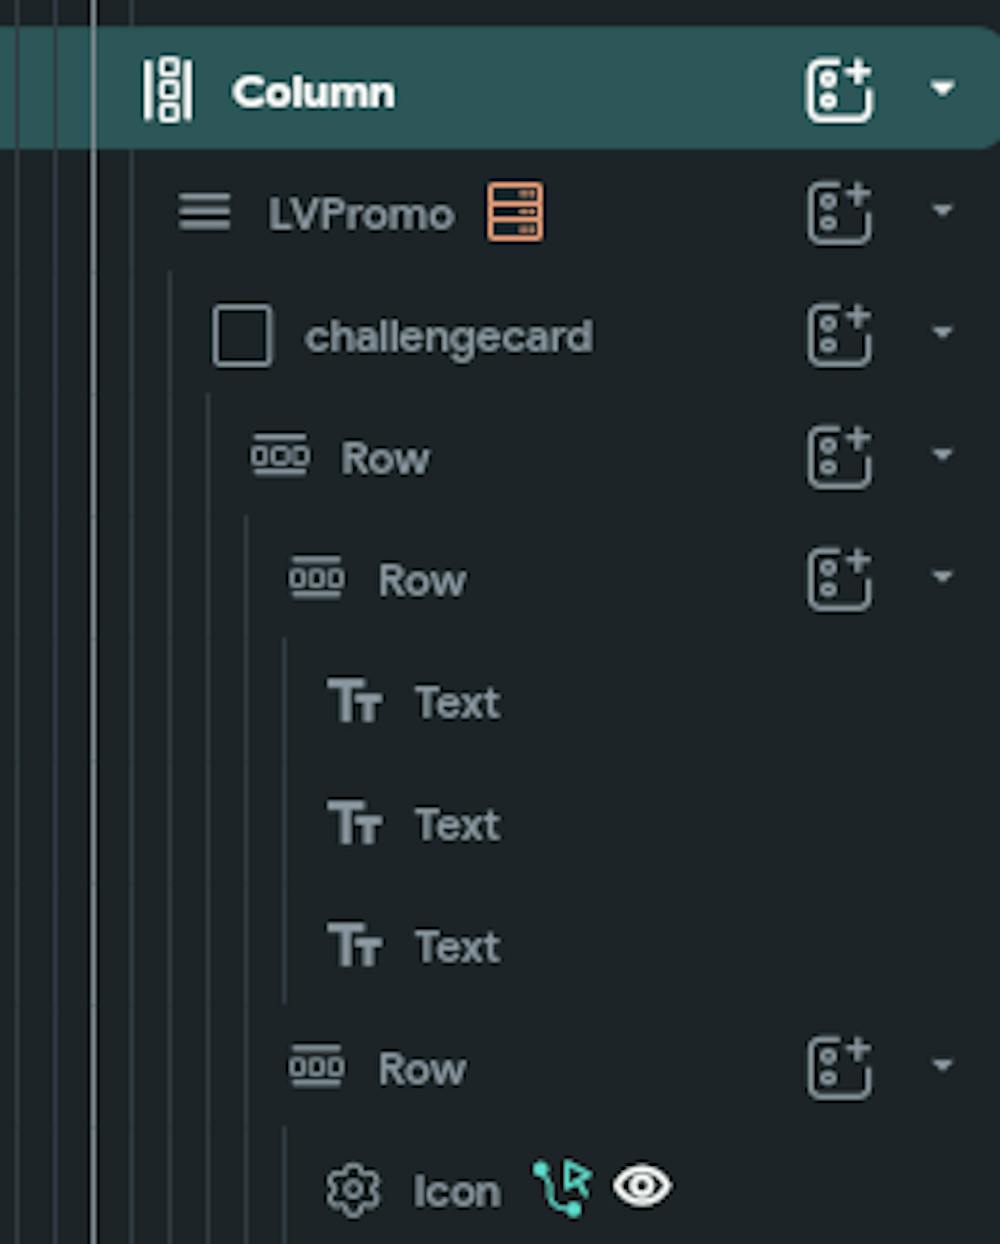Viewport: 1000px width, 1244px height.
Task: Click the Row icon on the nested Row
Action: point(315,578)
